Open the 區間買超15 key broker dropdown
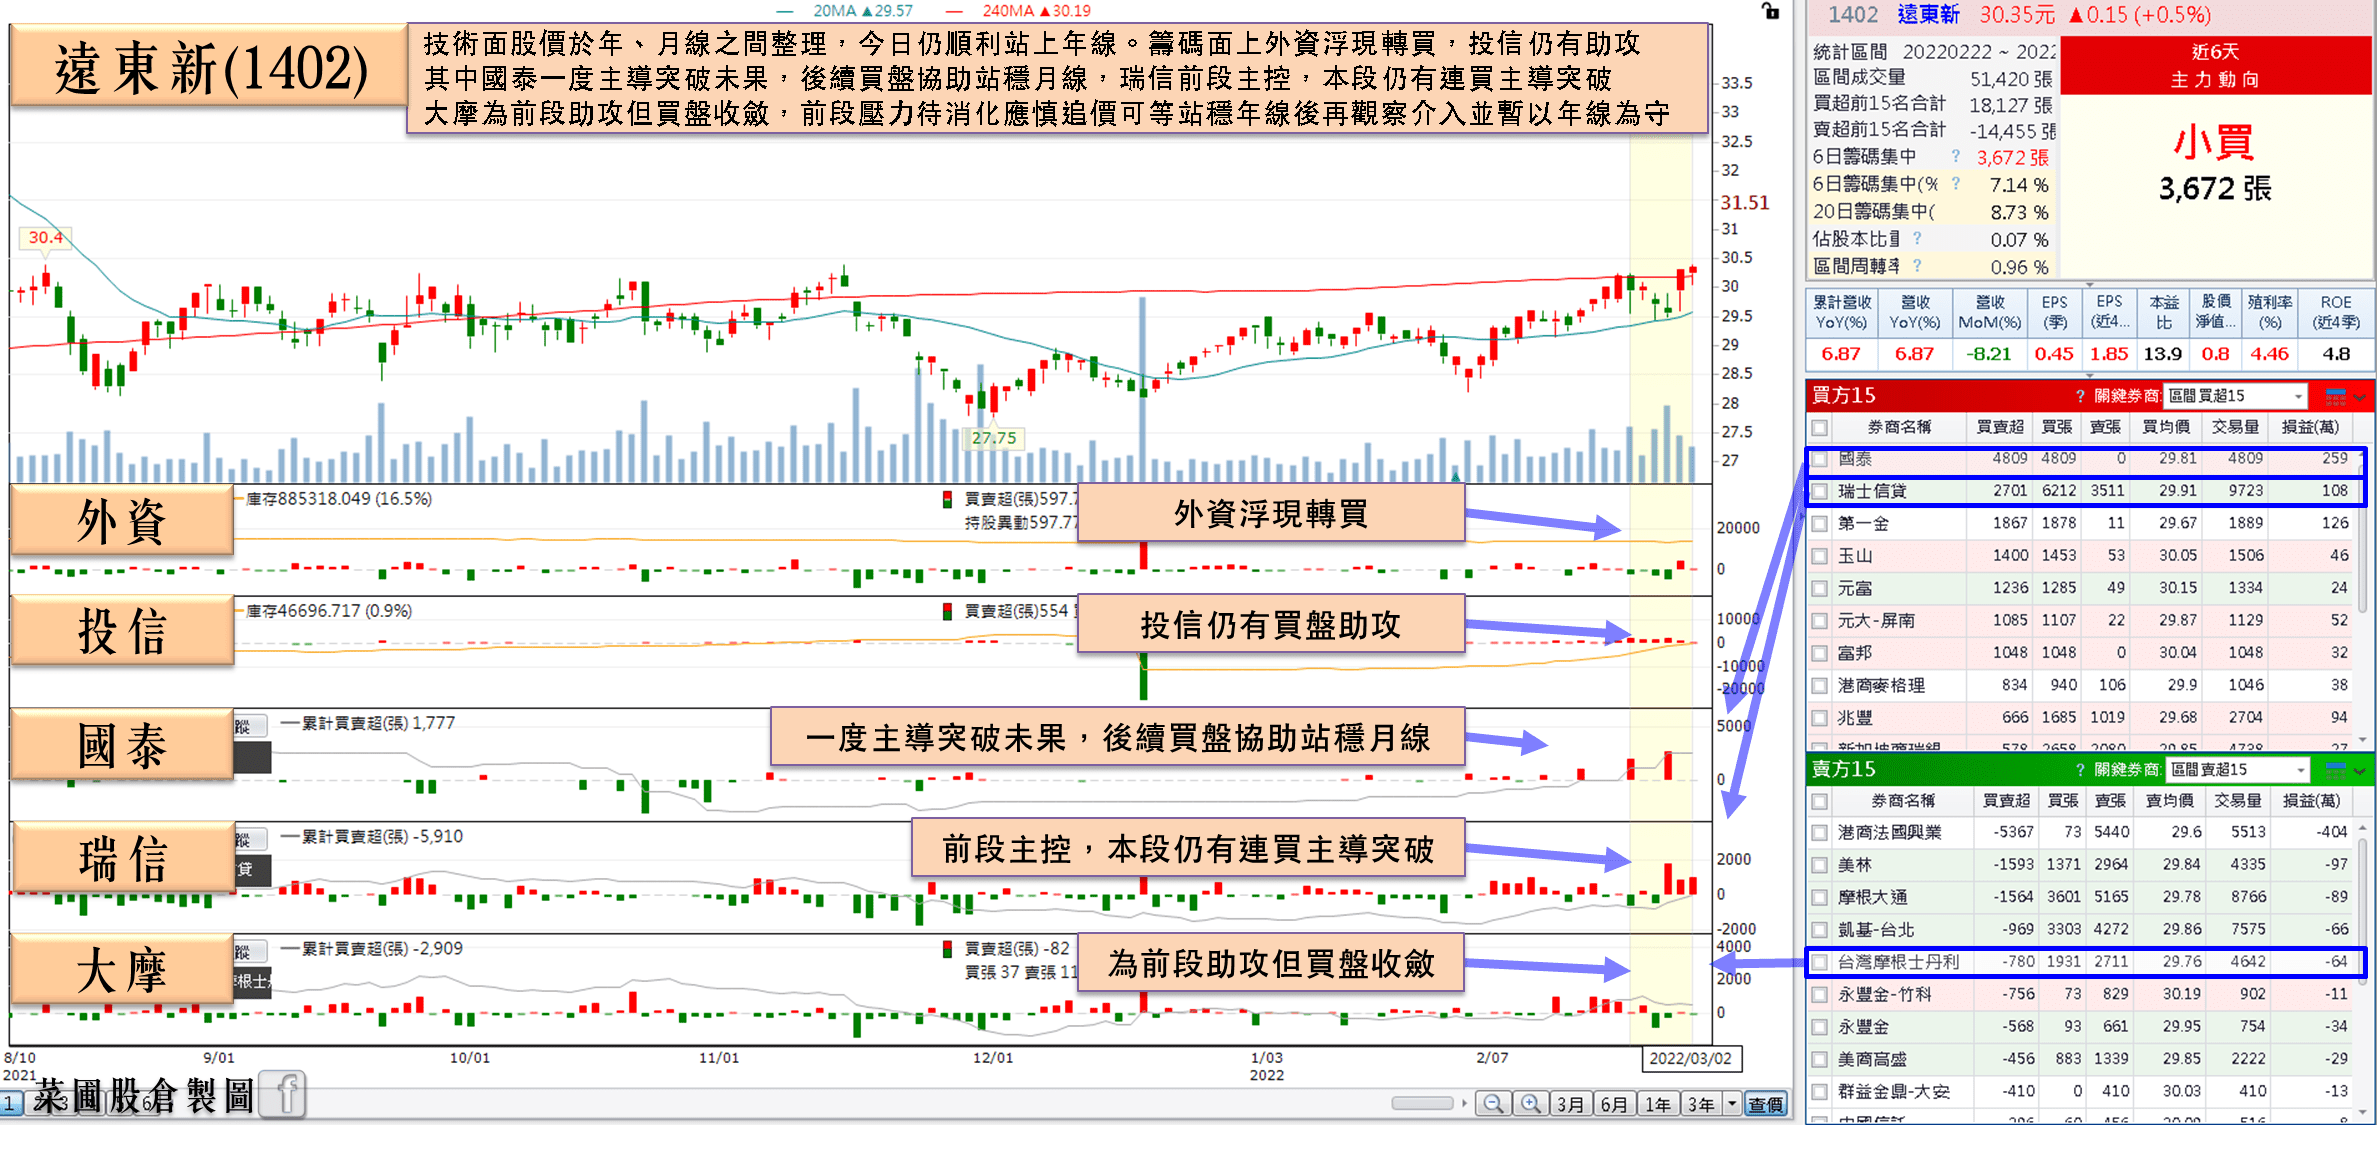 pos(2235,396)
